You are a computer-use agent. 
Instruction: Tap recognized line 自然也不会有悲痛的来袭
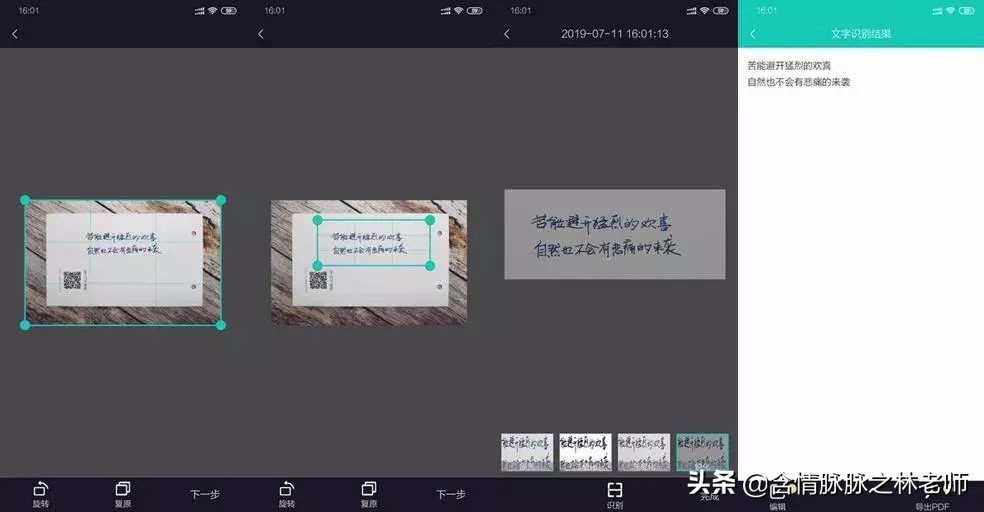[799, 82]
